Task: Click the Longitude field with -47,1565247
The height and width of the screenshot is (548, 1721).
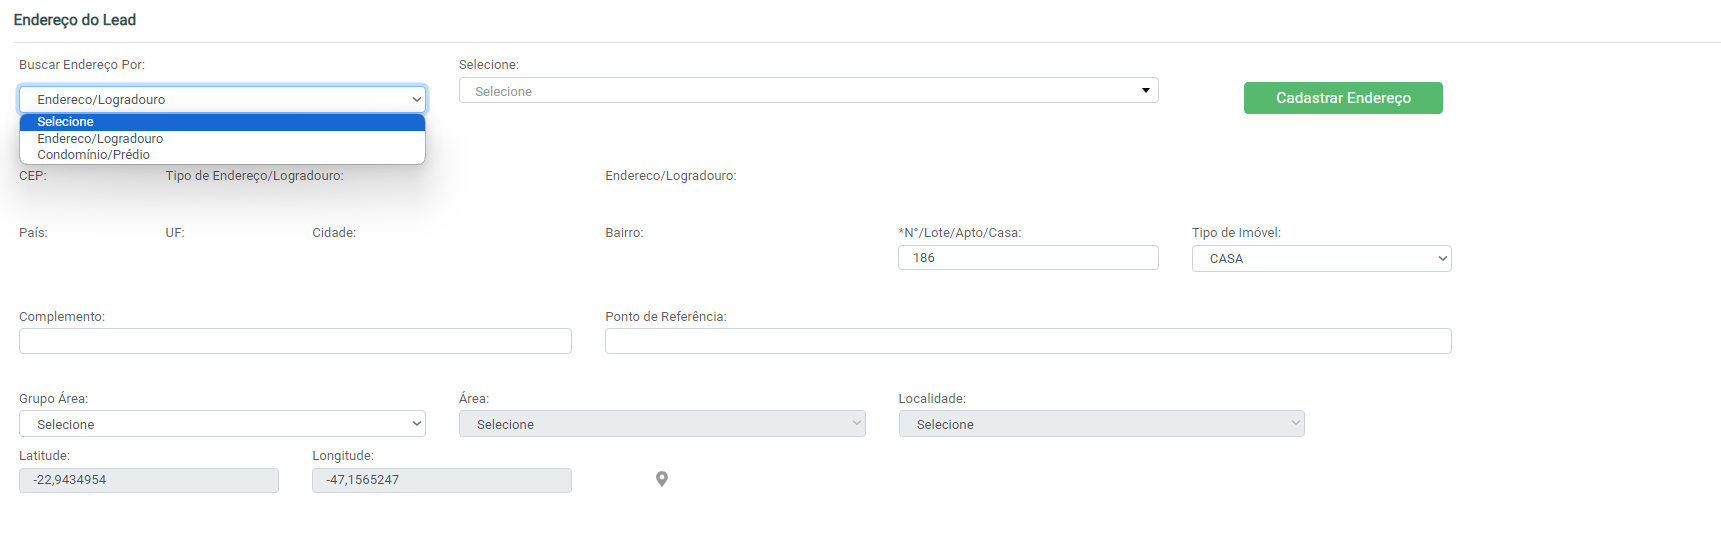Action: point(442,480)
